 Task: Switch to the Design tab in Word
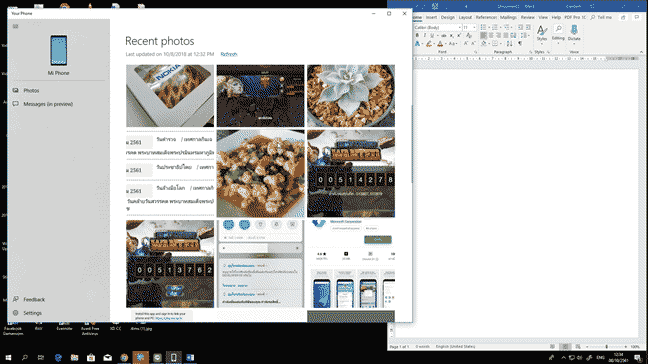[x=448, y=17]
